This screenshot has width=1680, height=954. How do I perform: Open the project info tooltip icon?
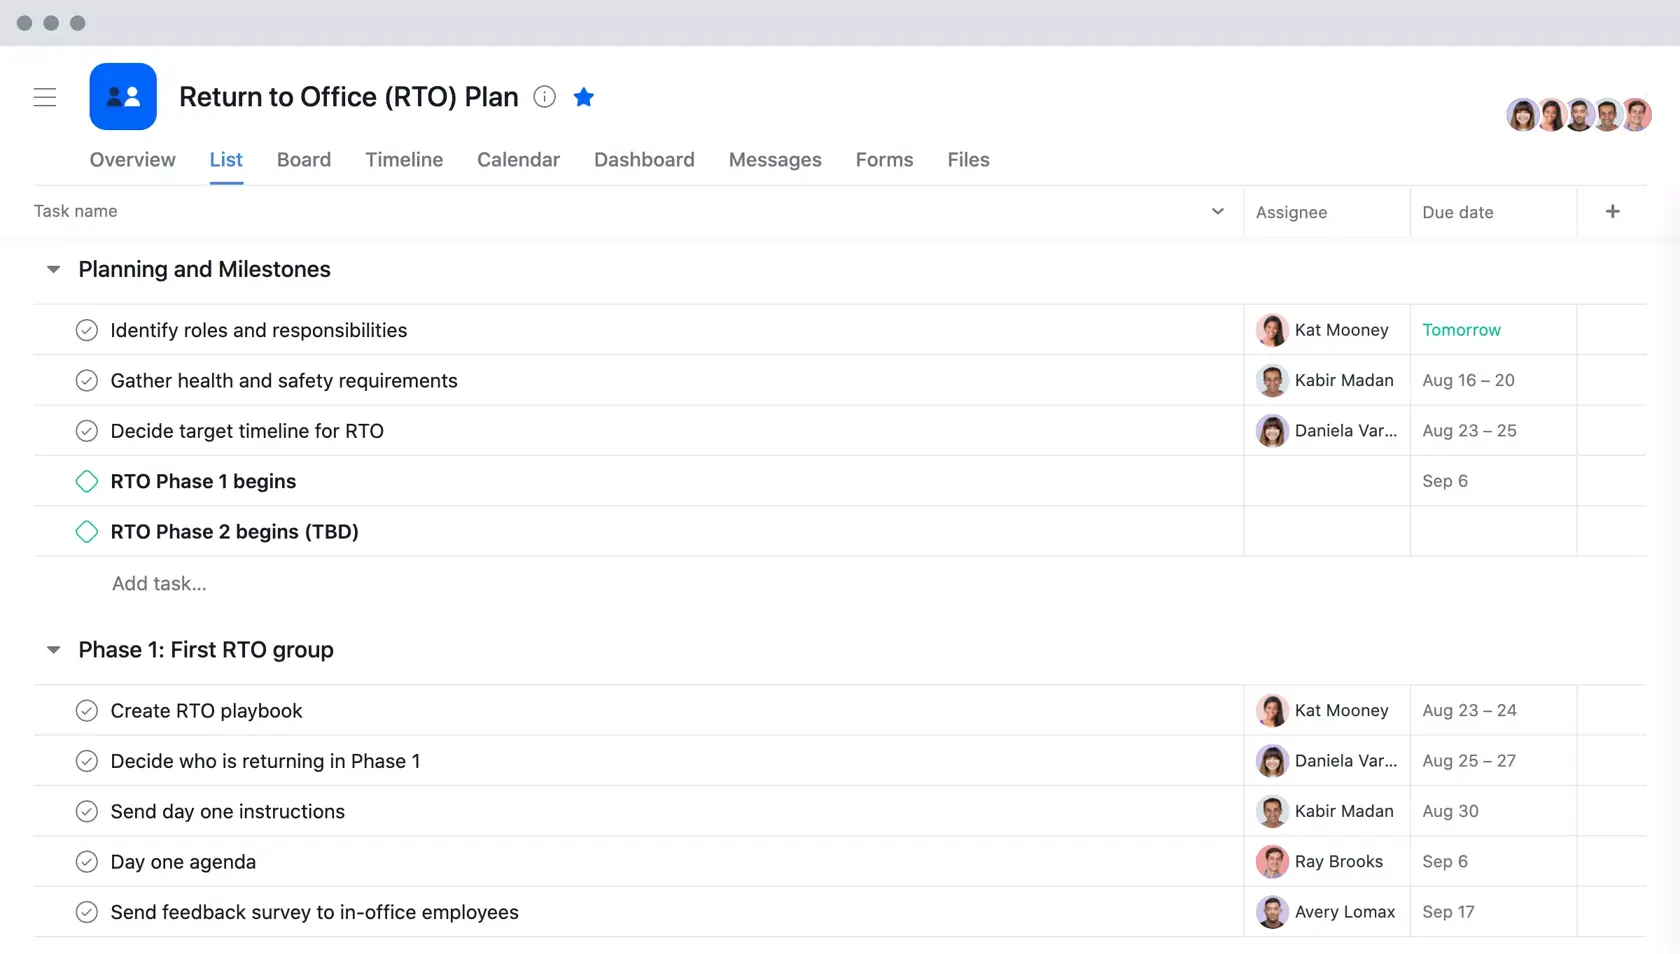pos(544,97)
